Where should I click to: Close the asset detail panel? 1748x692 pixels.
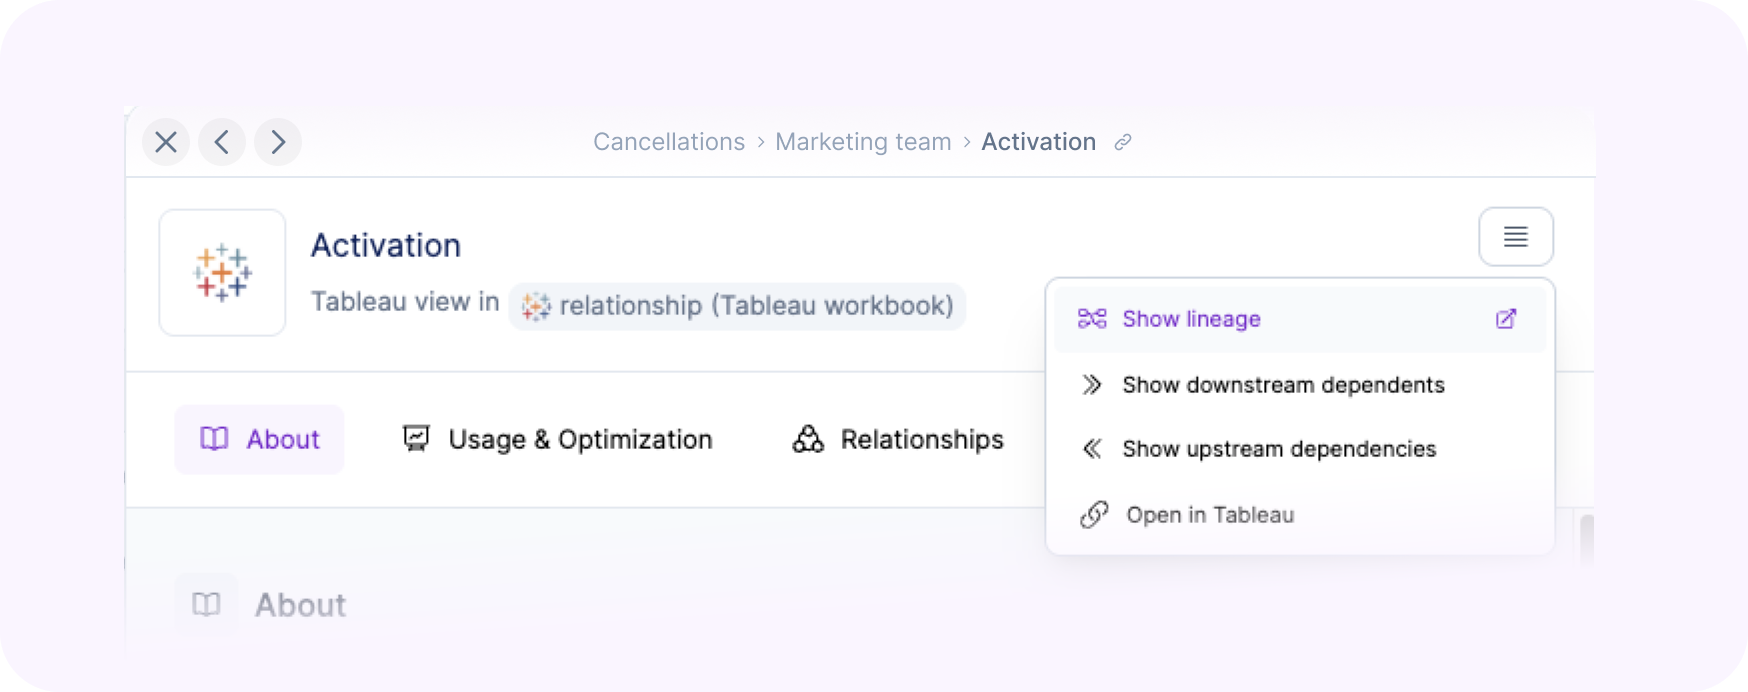[x=166, y=142]
